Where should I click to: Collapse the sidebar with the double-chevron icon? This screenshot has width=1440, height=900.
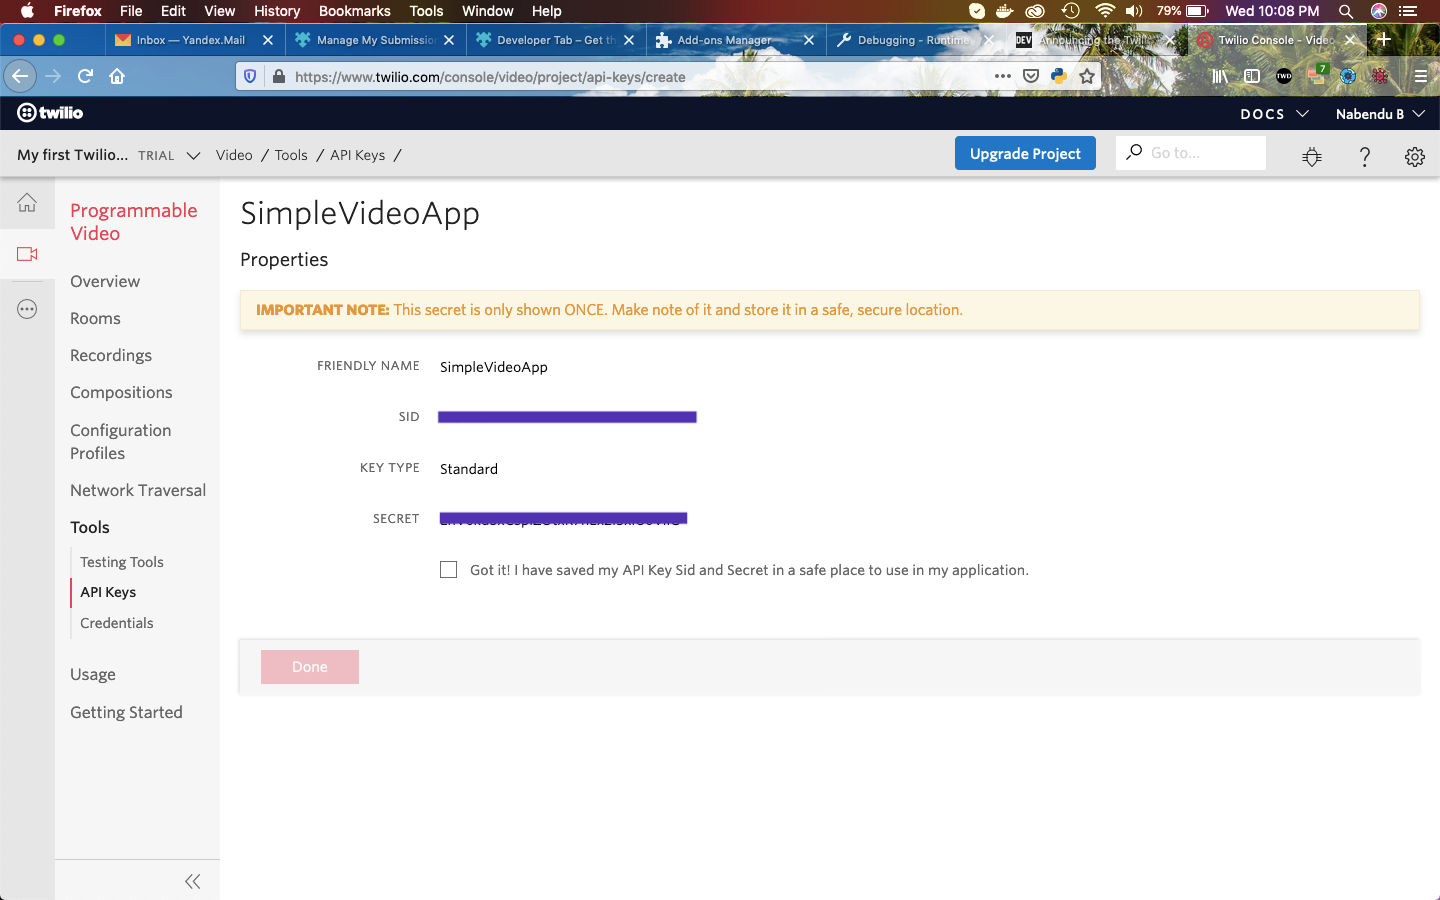tap(192, 881)
